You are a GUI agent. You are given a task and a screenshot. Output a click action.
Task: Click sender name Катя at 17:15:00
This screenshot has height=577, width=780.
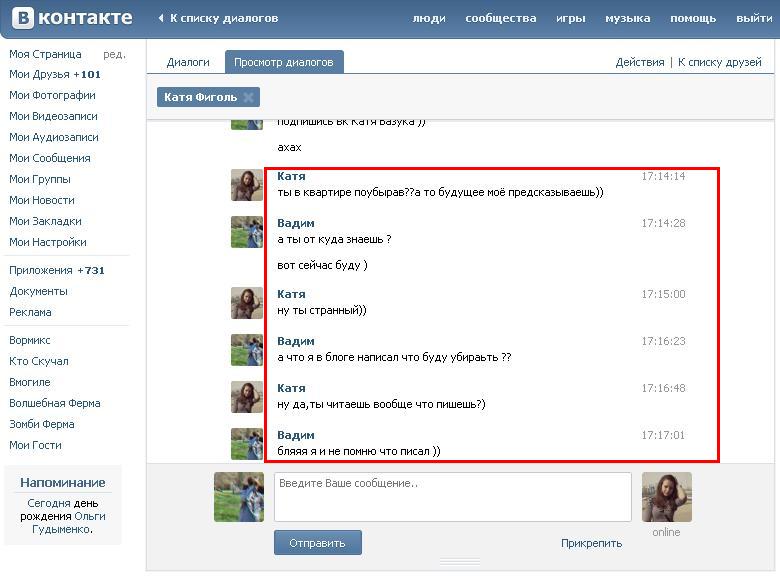(x=291, y=294)
